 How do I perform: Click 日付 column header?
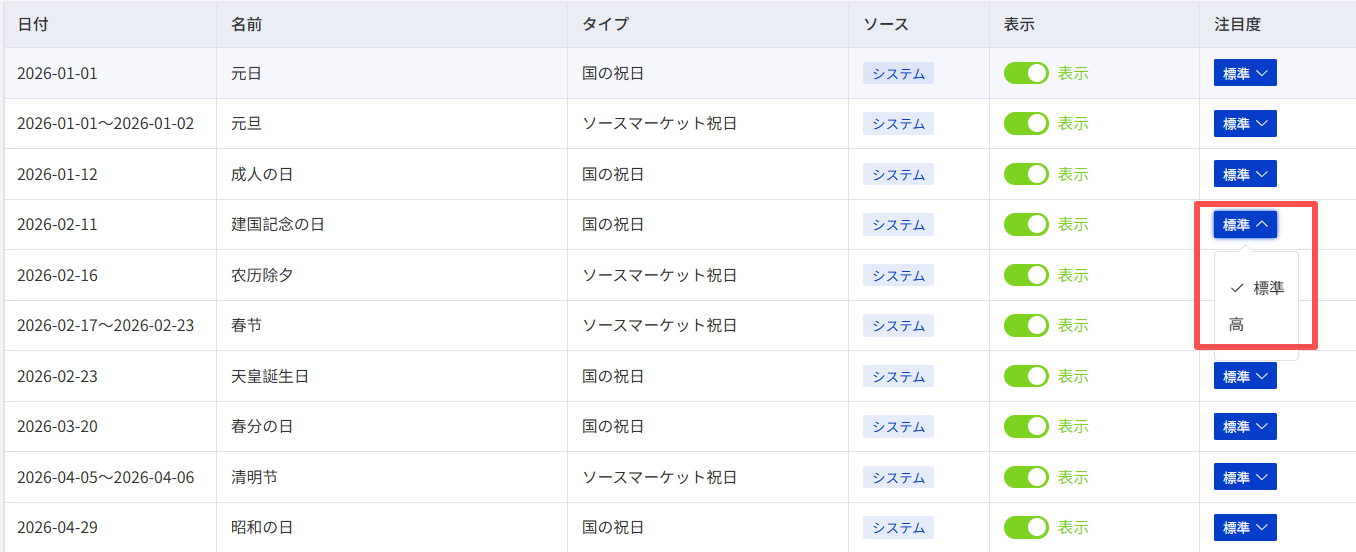click(33, 24)
